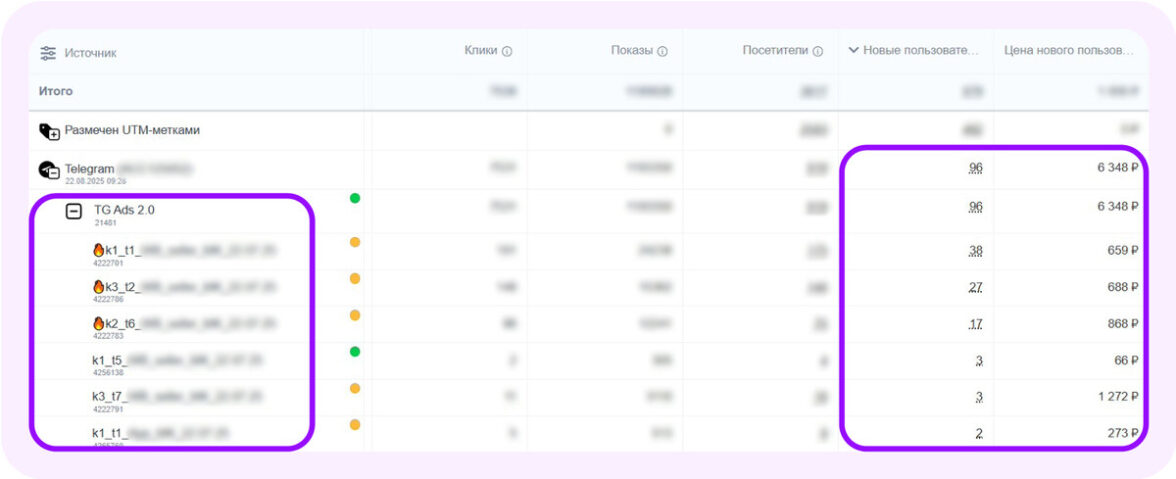Toggle green status dot of k1_t5 row
The width and height of the screenshot is (1176, 479).
(354, 351)
